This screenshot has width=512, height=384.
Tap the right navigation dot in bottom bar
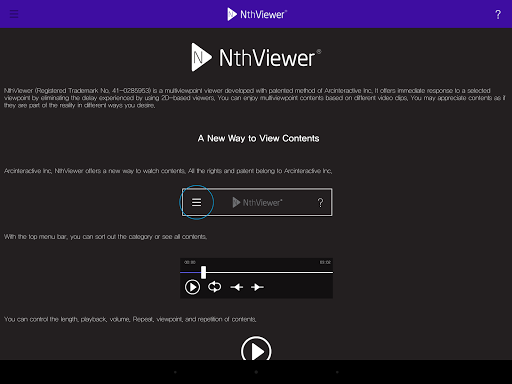[x=337, y=372]
